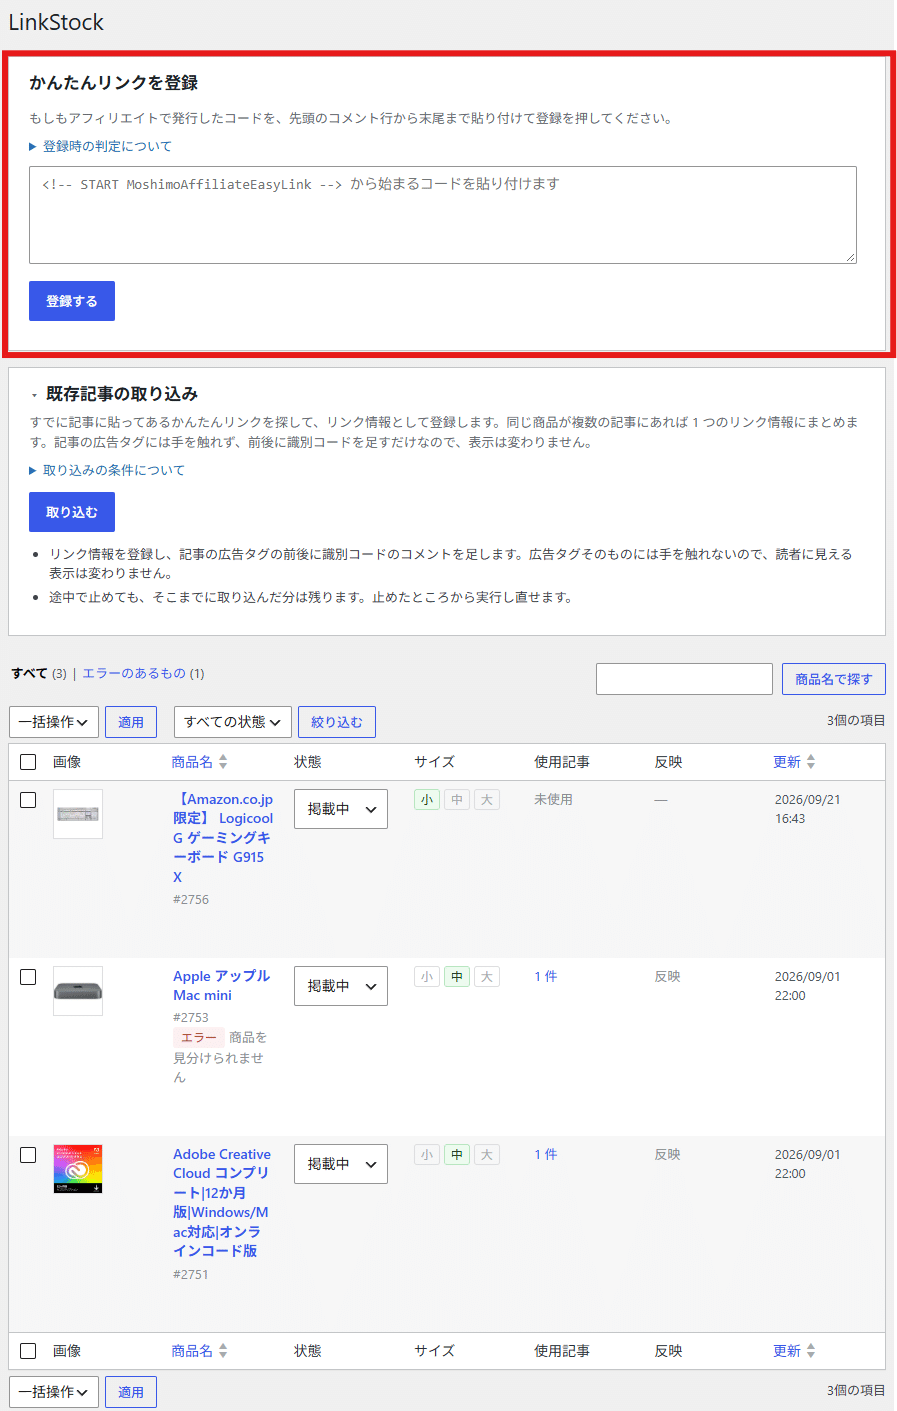Open 掲載中 status dropdown for Adobe row
The height and width of the screenshot is (1411, 897).
(x=341, y=1164)
